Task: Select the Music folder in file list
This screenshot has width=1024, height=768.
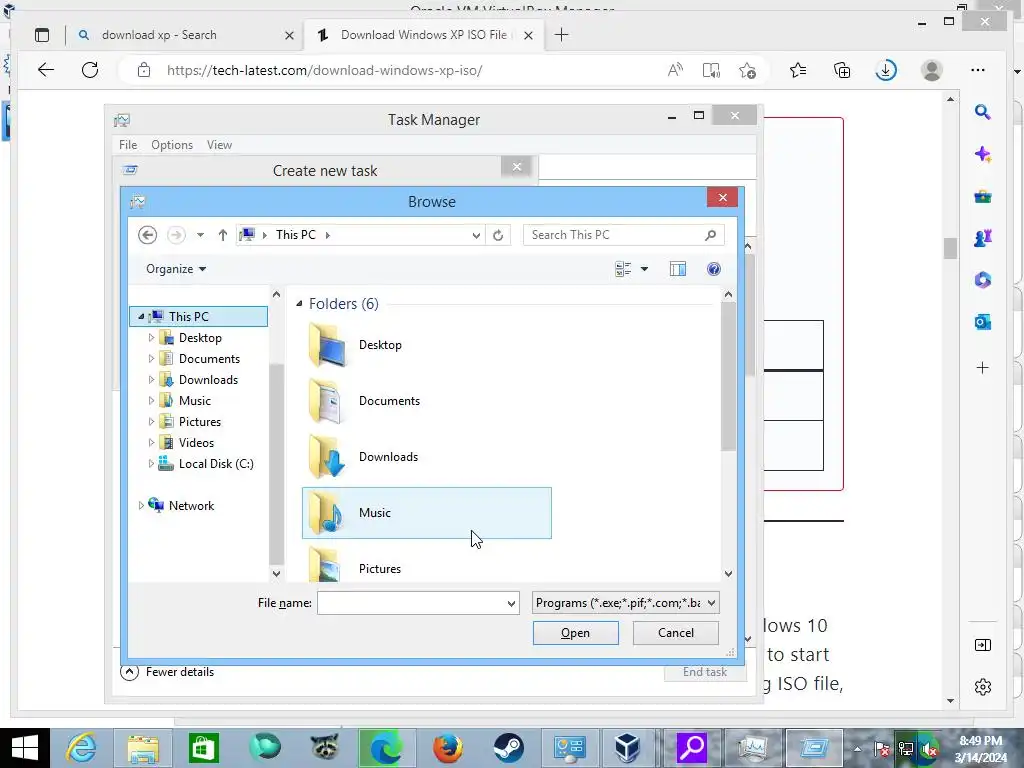Action: coord(427,513)
